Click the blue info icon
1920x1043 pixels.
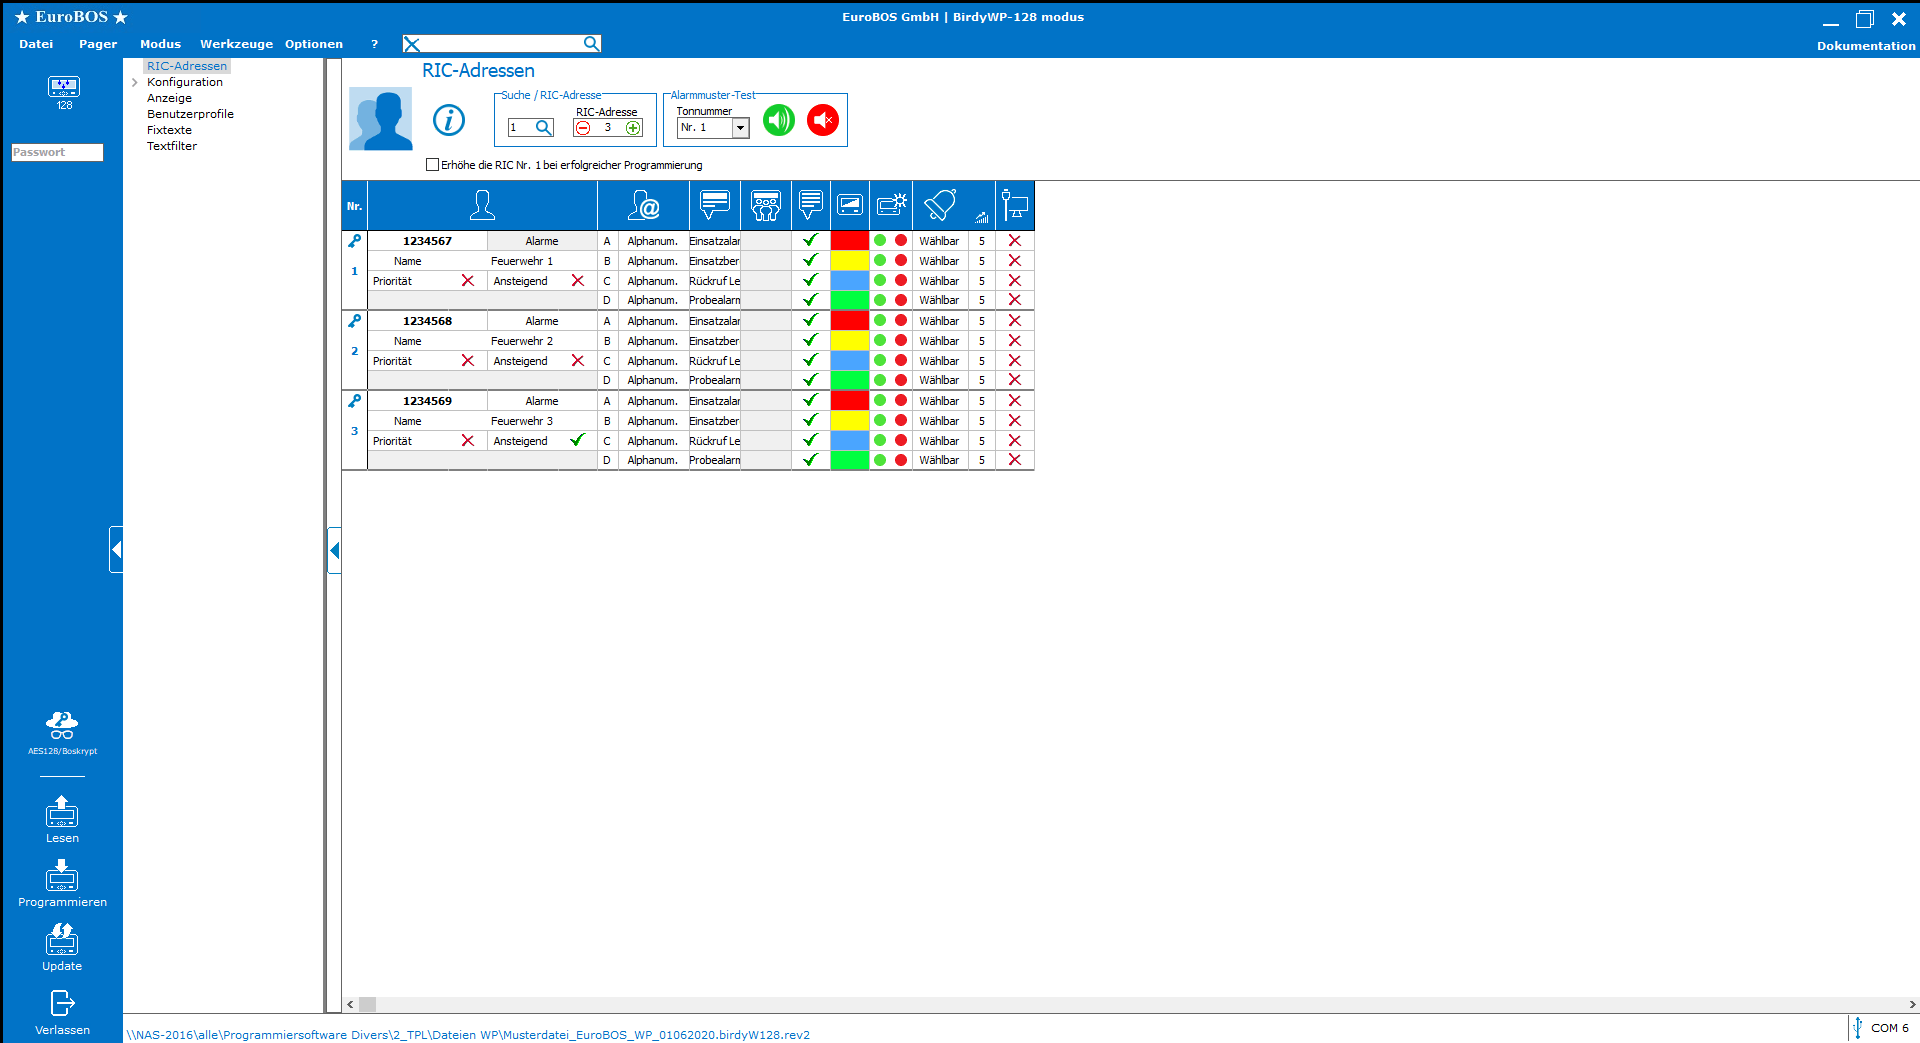click(x=449, y=120)
